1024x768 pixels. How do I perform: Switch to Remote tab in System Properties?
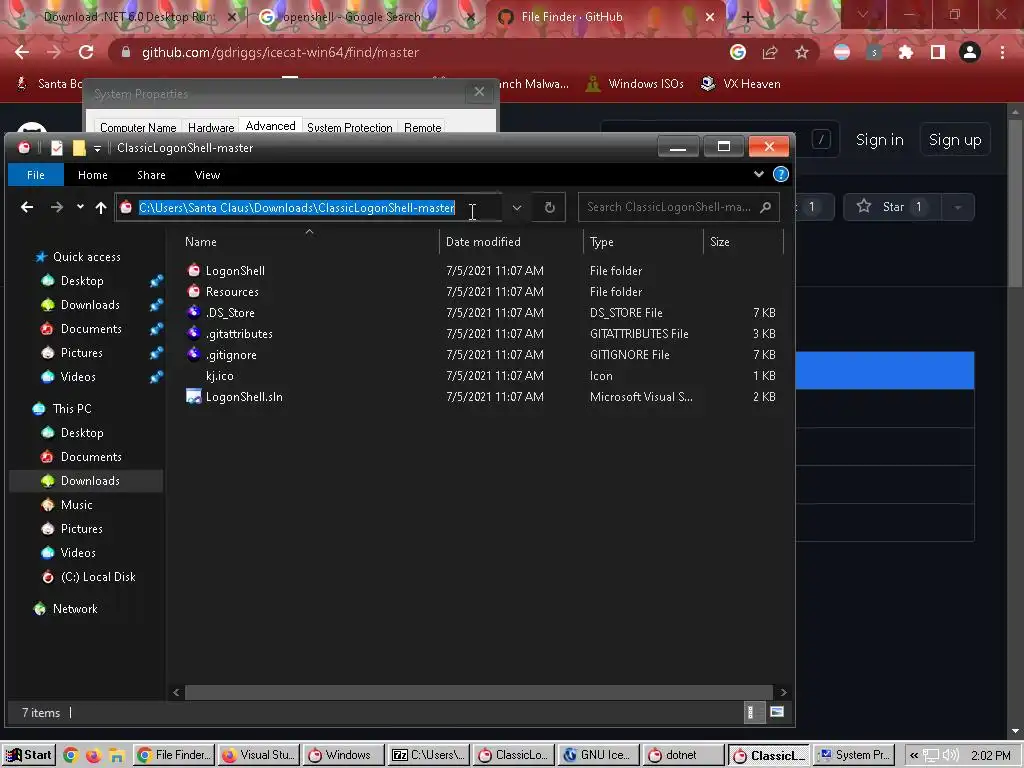[x=423, y=127]
